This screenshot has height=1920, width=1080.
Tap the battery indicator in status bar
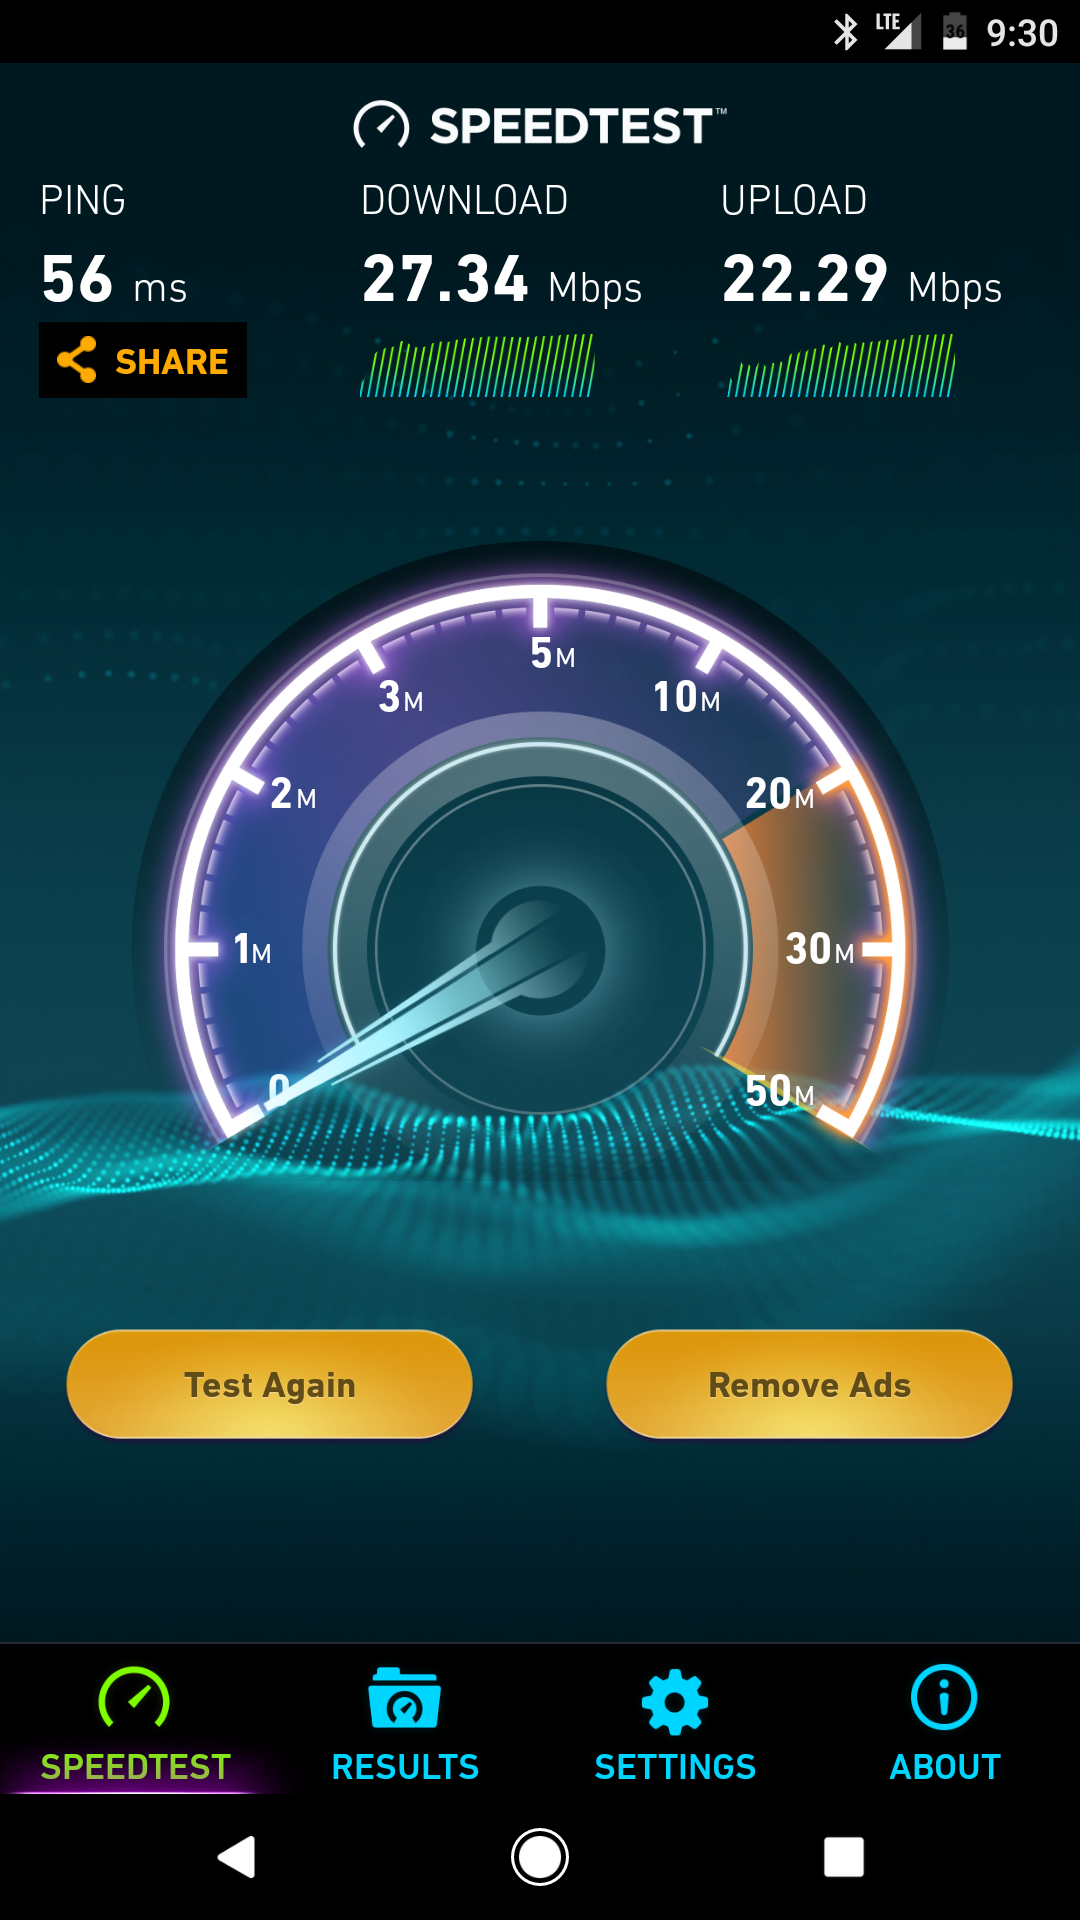tap(955, 31)
